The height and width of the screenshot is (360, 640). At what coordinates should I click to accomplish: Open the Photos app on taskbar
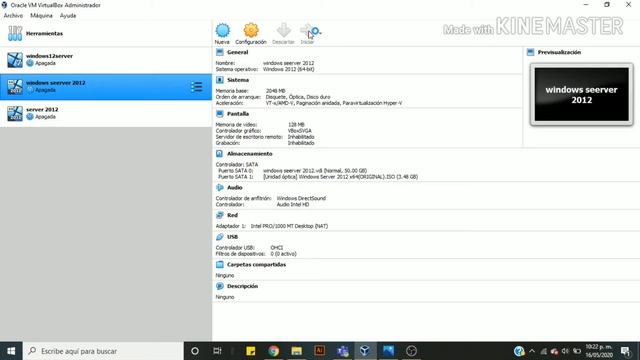coord(388,351)
